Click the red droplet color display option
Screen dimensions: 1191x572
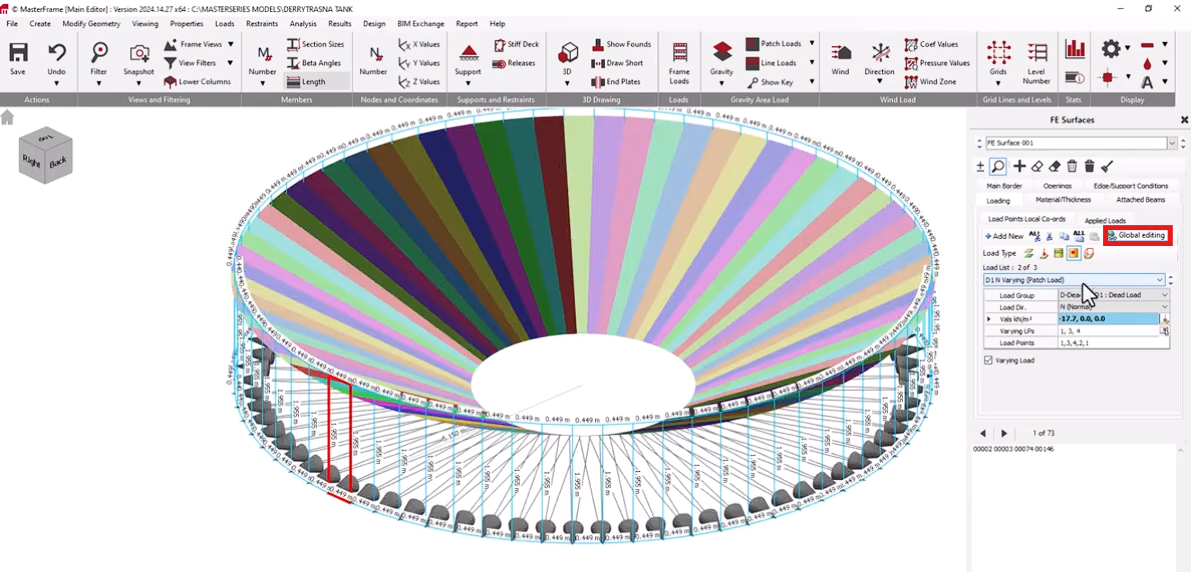[1146, 64]
